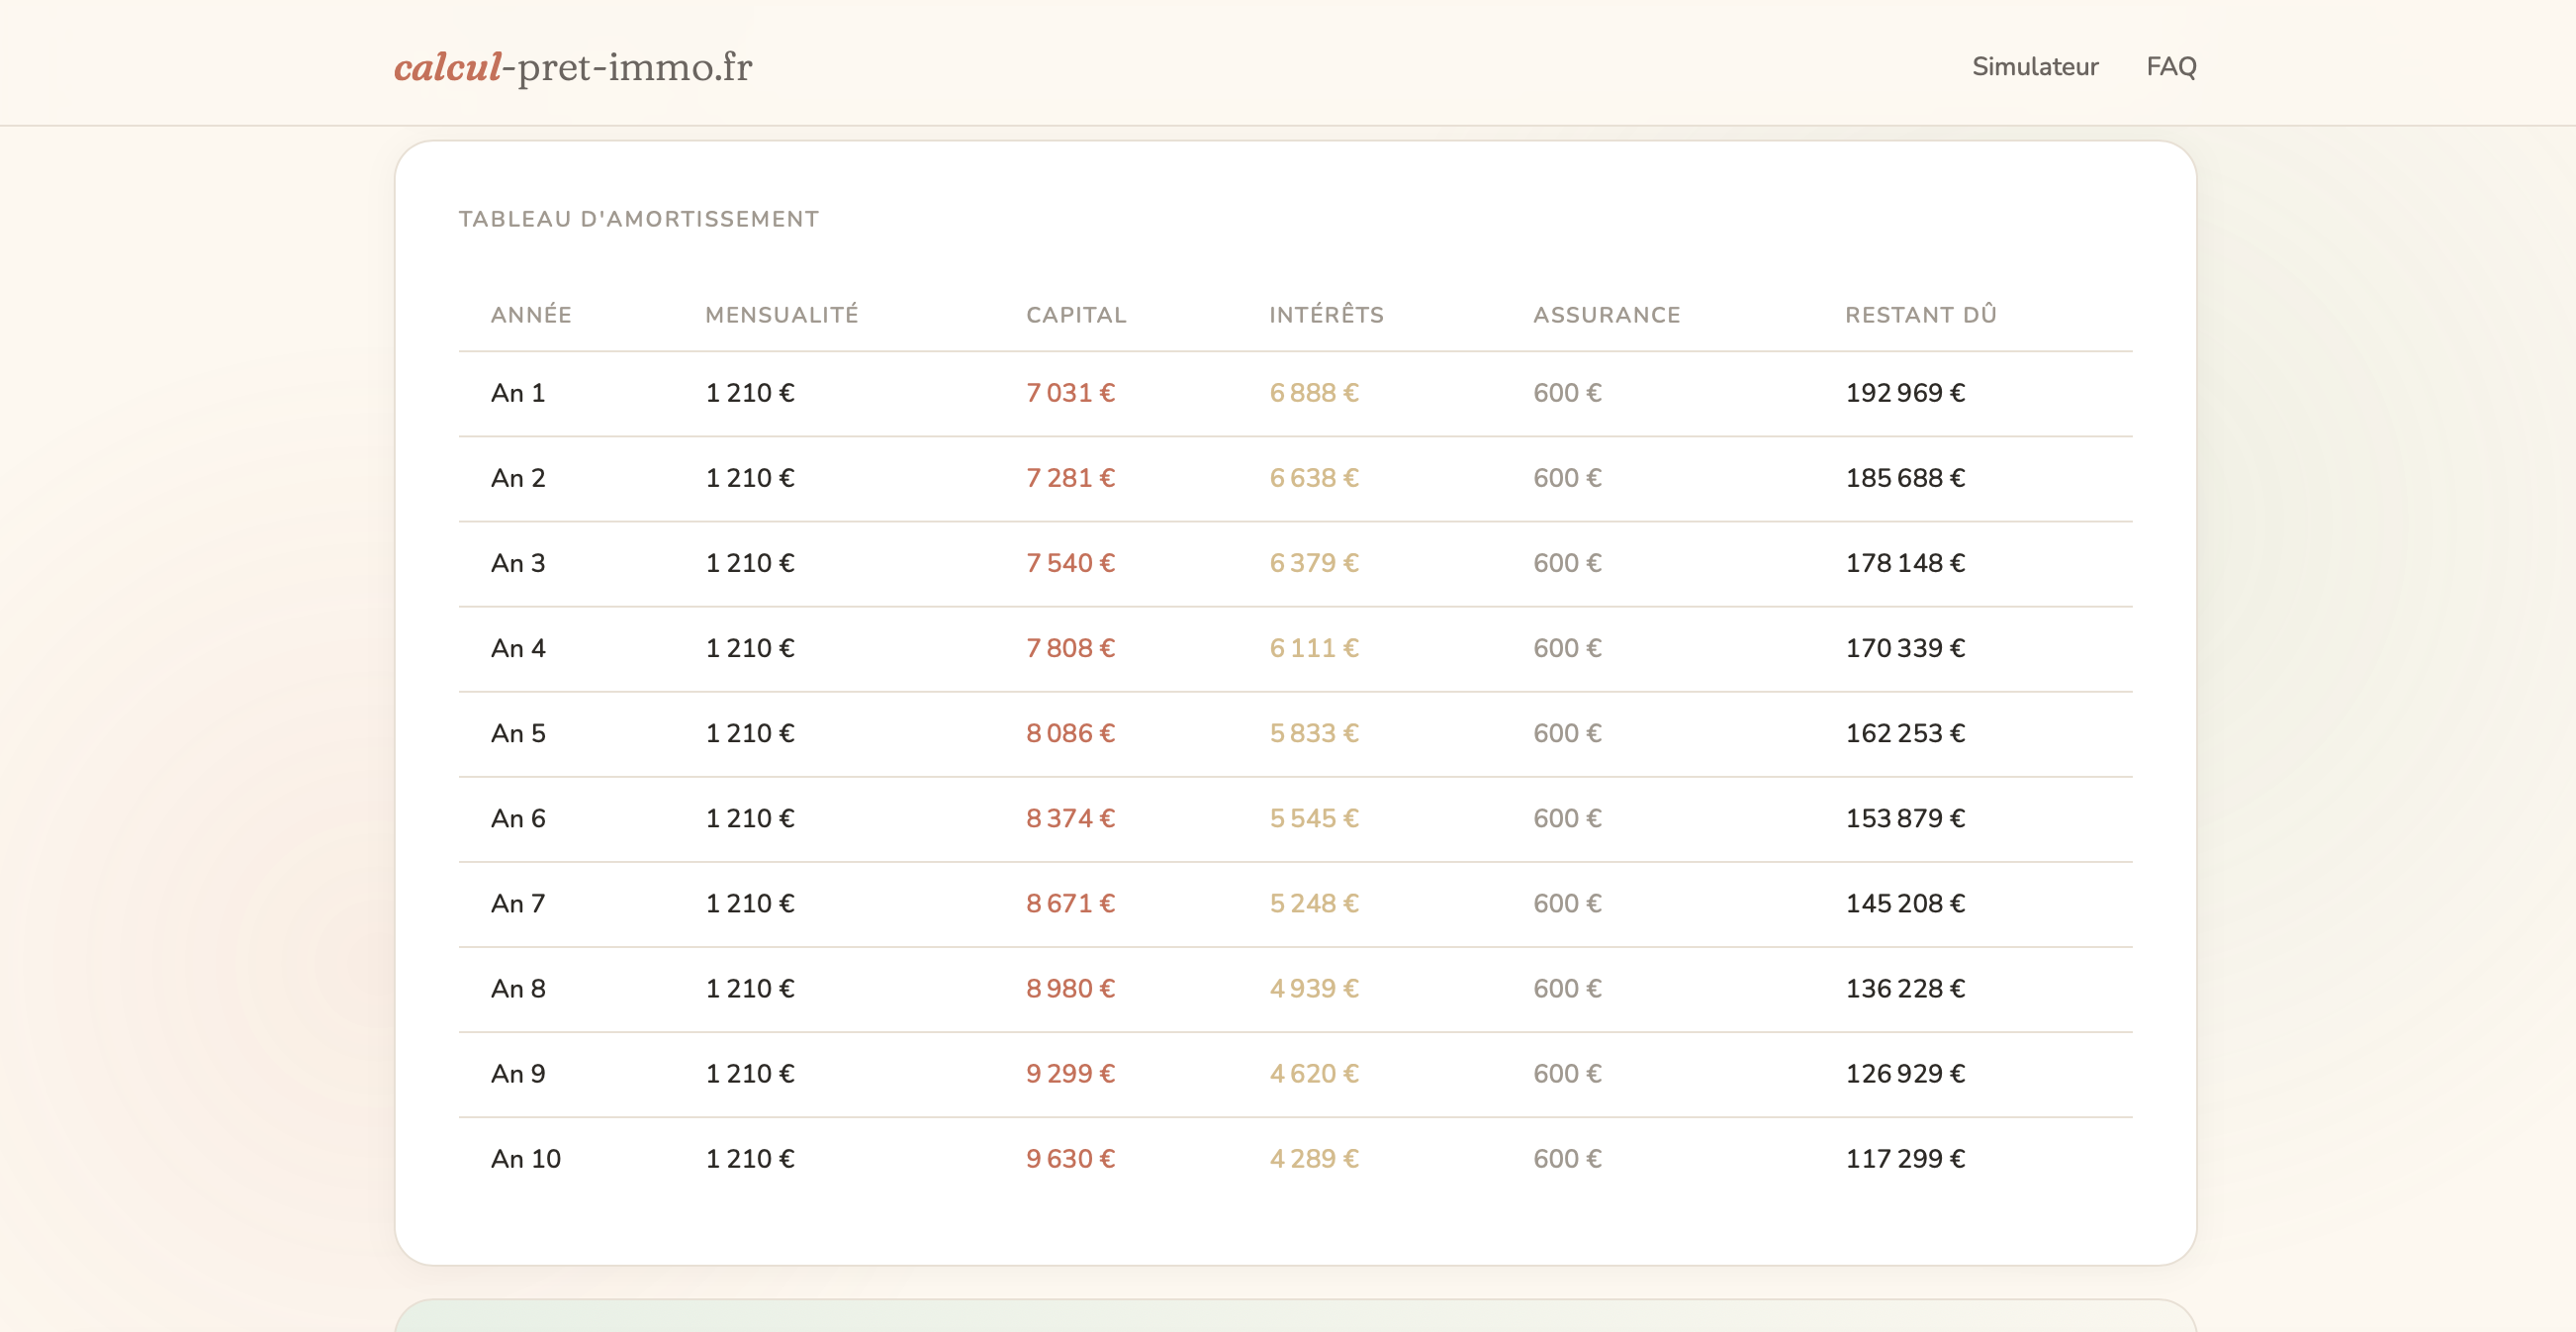Click the An 10 monthly payment 1 210 €
2576x1332 pixels.
pos(750,1158)
